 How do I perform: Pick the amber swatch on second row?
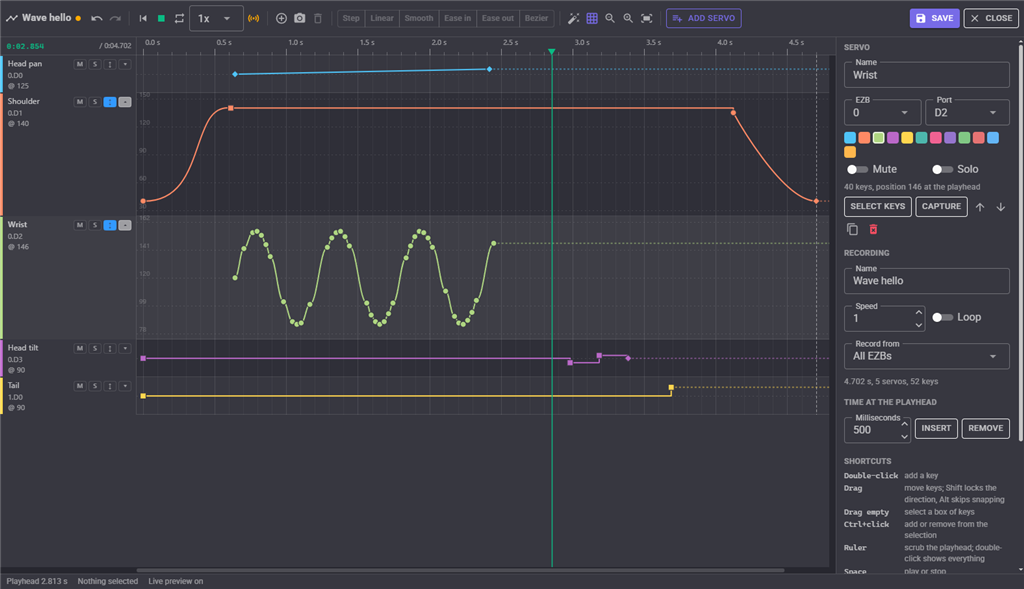[850, 152]
